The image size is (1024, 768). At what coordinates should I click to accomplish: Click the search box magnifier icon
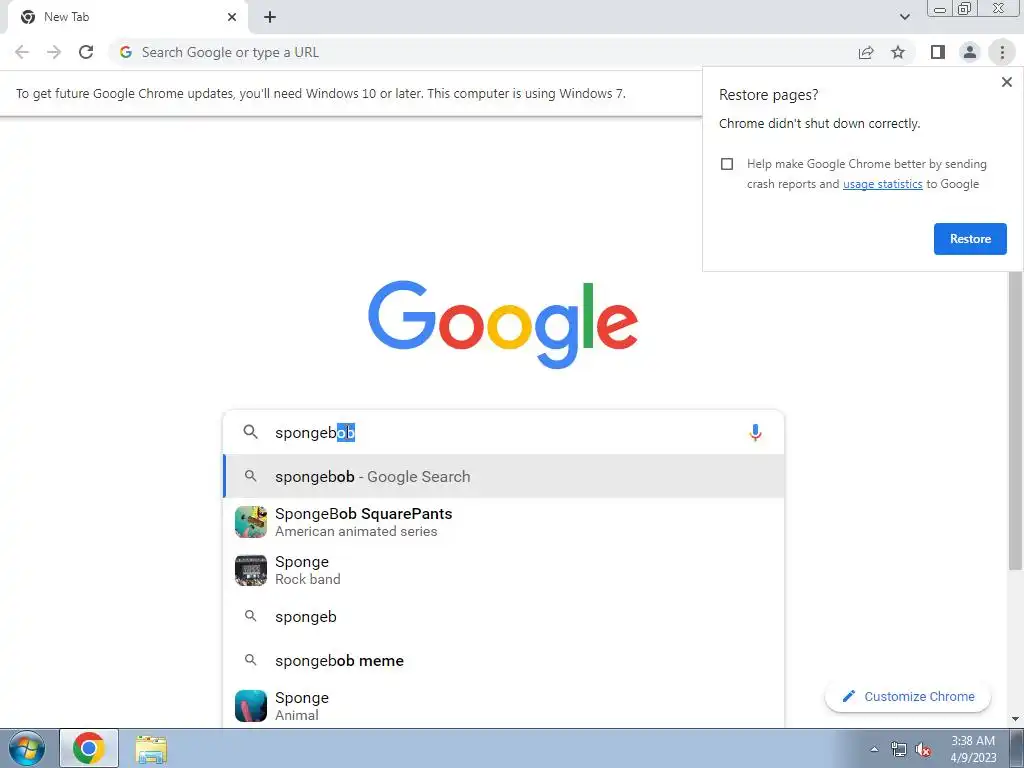click(250, 432)
